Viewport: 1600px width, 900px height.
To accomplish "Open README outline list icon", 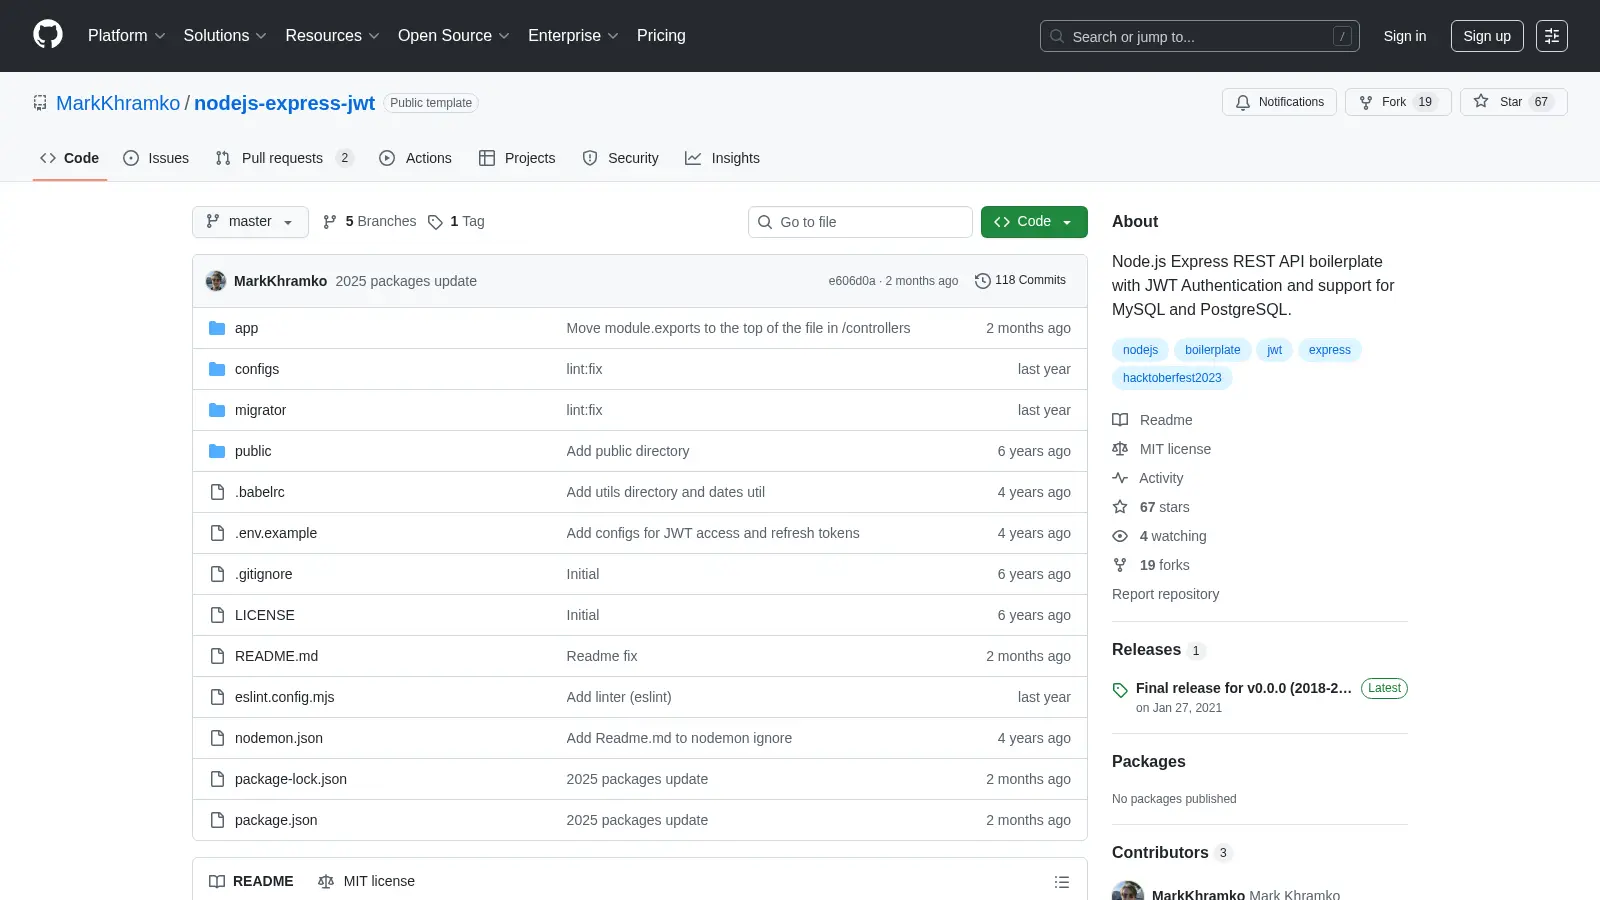I will point(1062,882).
